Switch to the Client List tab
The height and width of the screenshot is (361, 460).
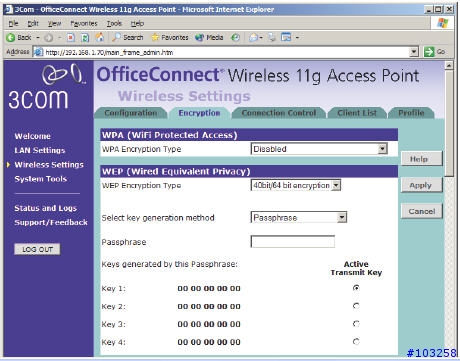point(357,113)
